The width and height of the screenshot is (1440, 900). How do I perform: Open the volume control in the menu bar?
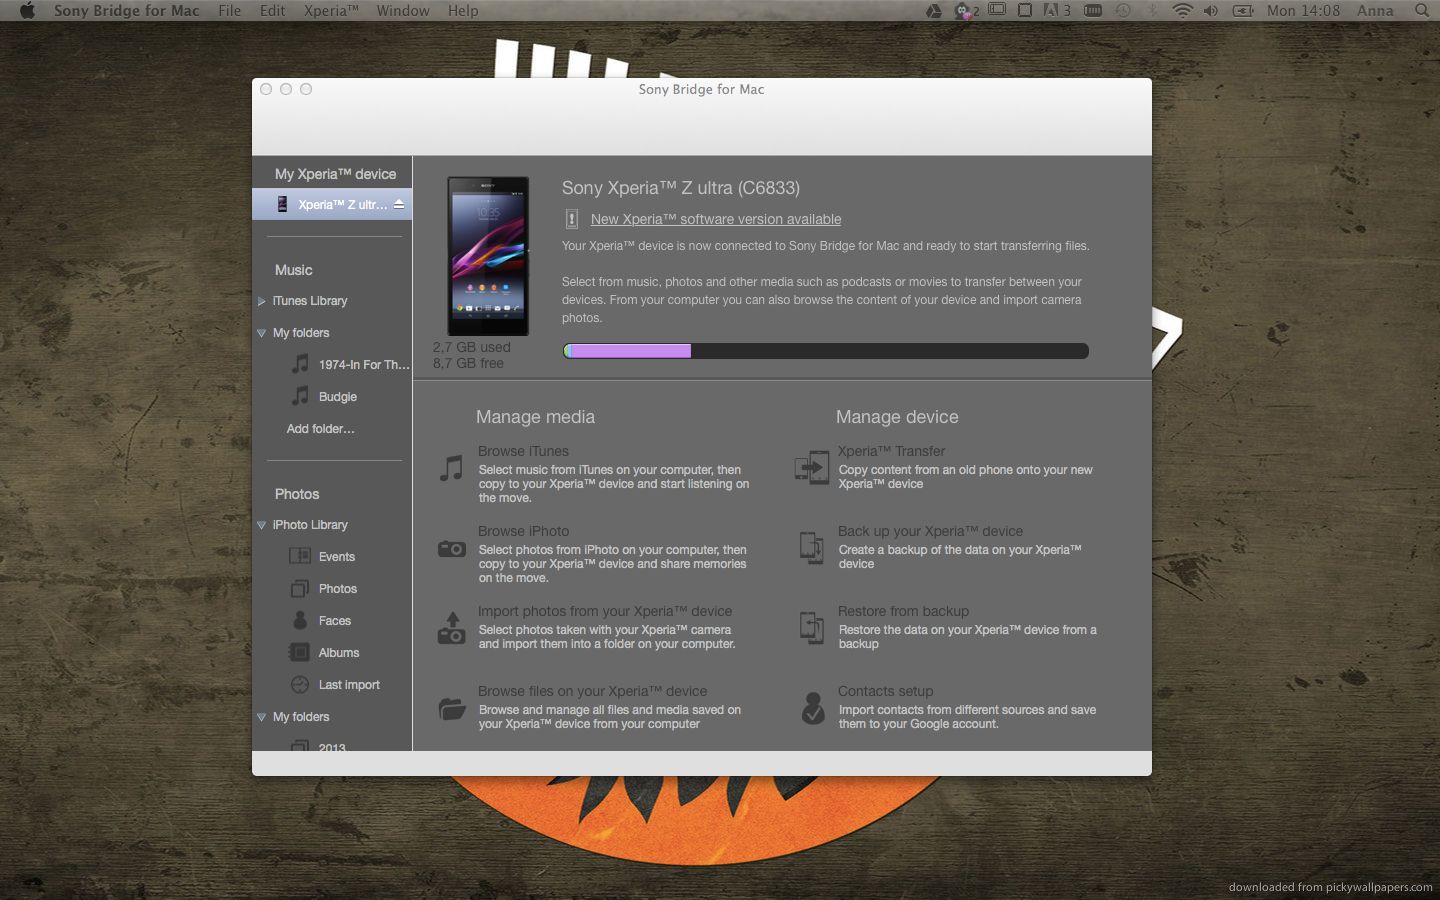point(1210,11)
